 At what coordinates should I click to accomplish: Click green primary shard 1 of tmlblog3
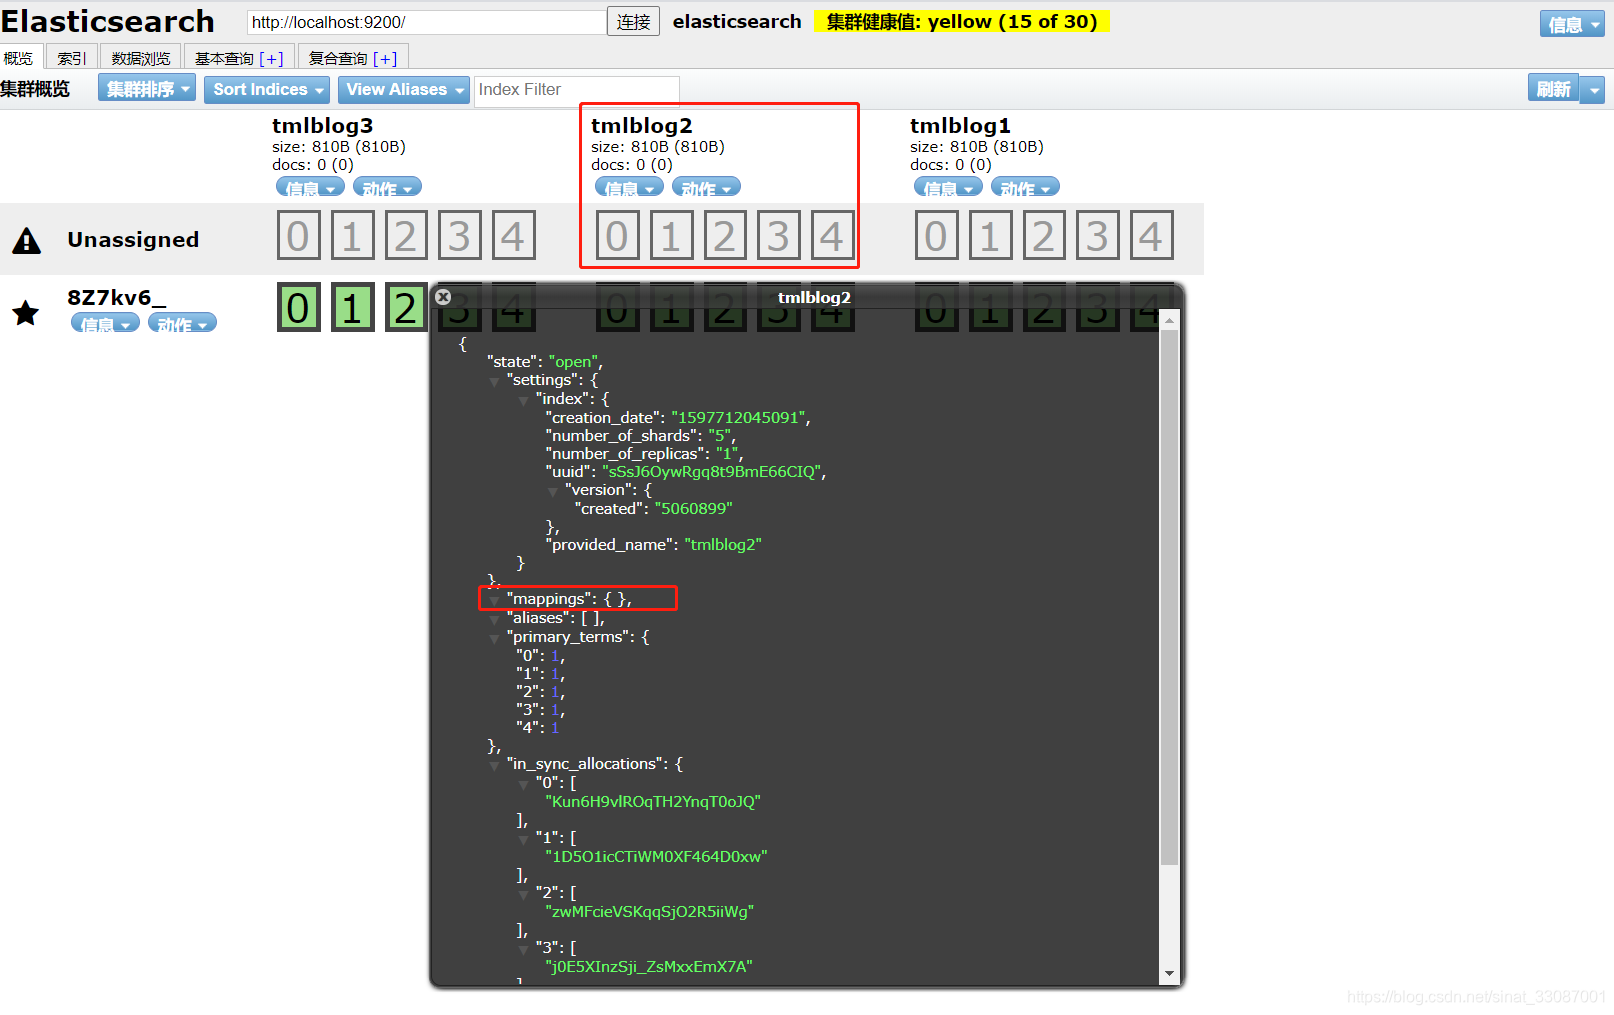pyautogui.click(x=352, y=308)
